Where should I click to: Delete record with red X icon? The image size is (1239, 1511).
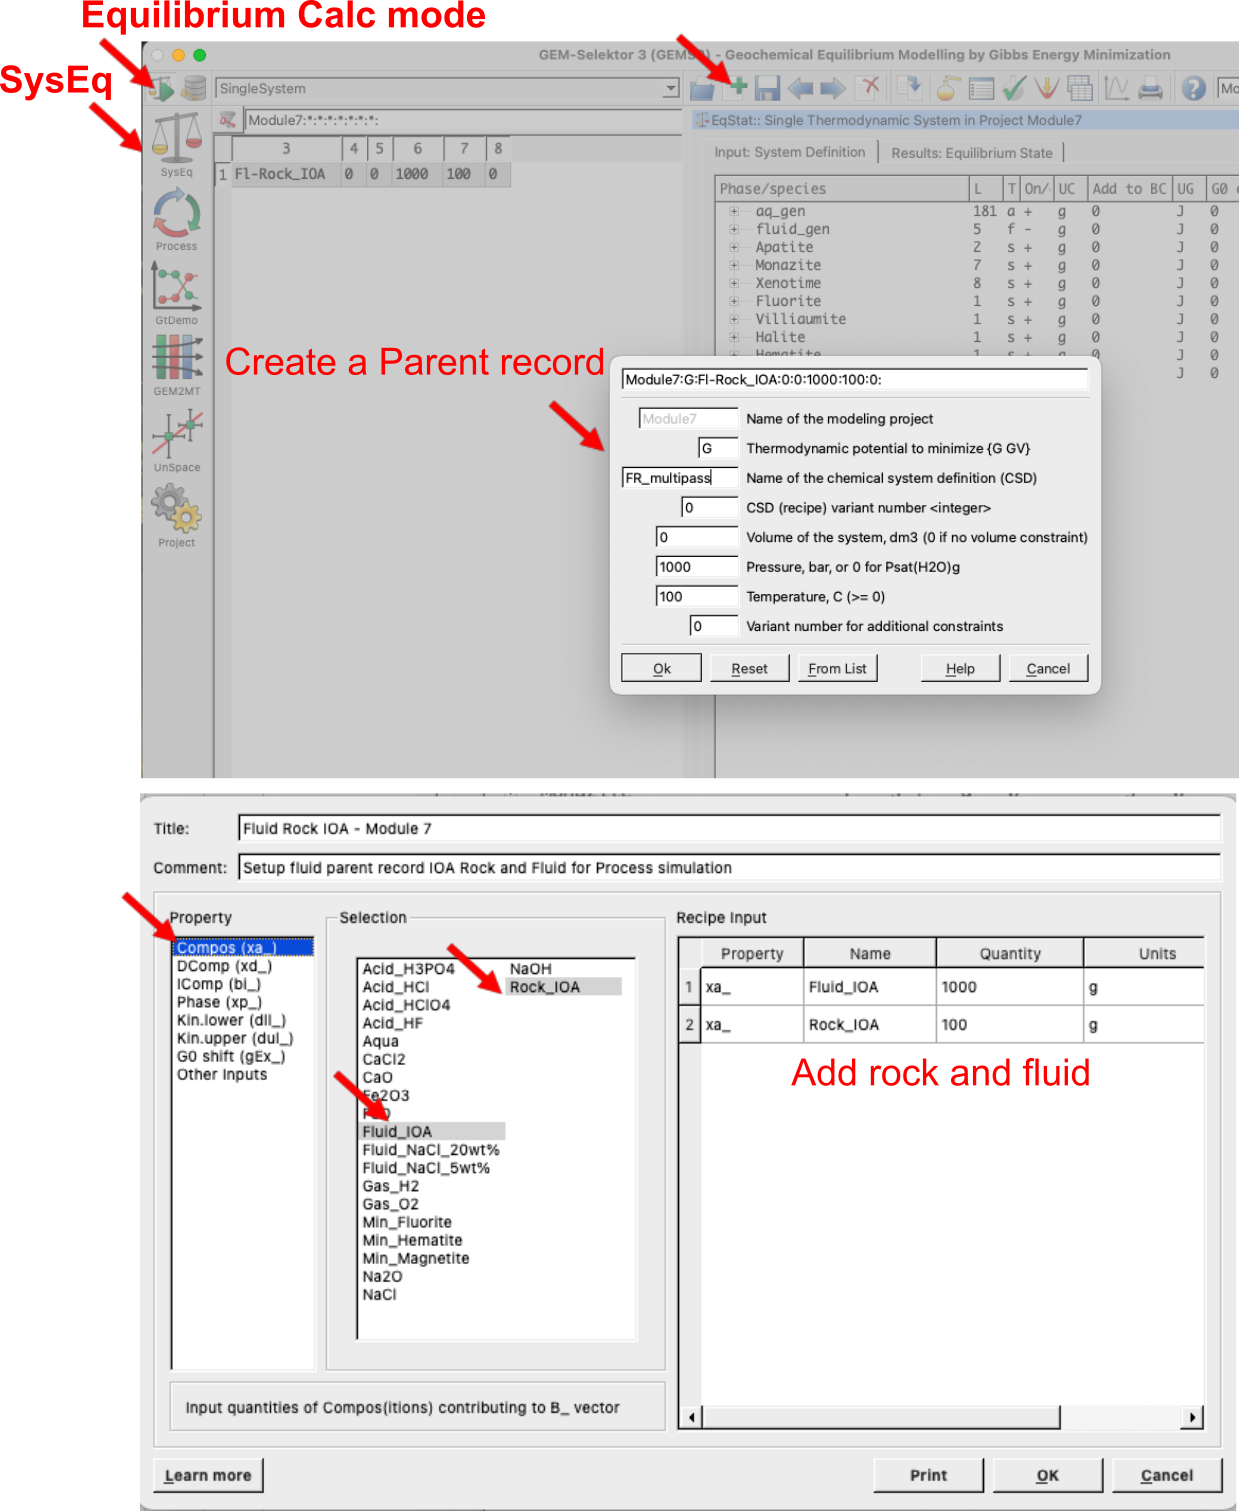pyautogui.click(x=871, y=88)
